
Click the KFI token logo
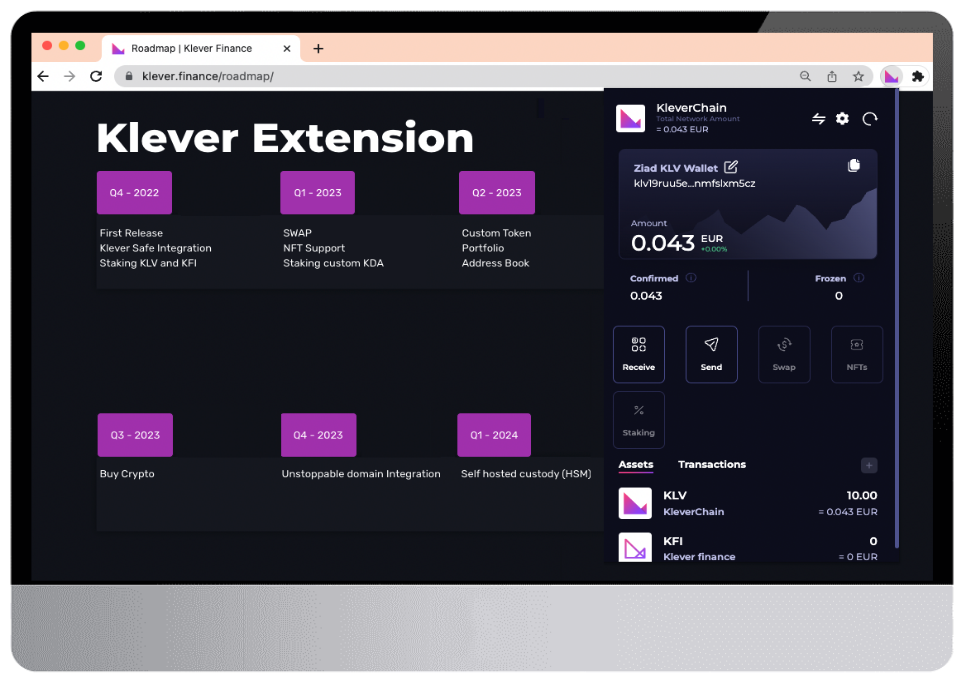click(x=635, y=547)
